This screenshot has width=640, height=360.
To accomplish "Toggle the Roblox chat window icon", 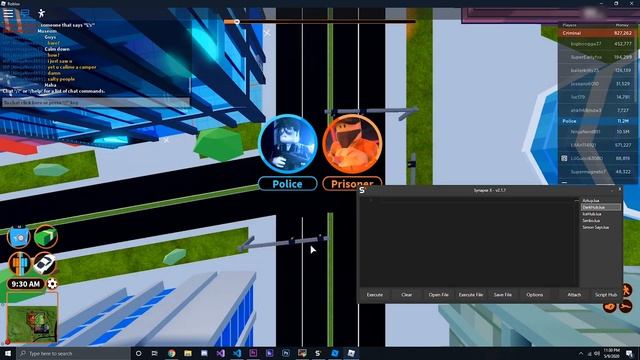I will (25, 13).
